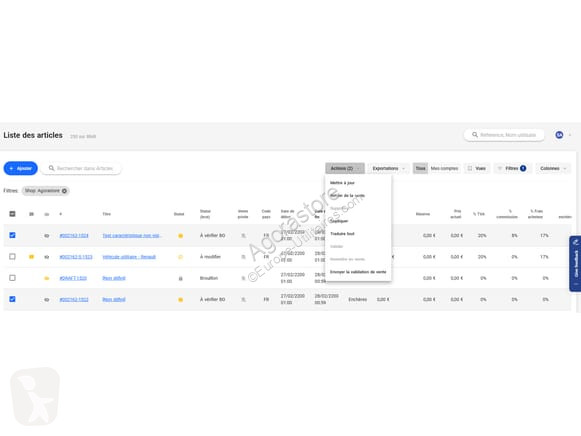Image resolution: width=581 pixels, height=436 pixels.
Task: Click yellow flag icon in second row
Action: tap(31, 256)
